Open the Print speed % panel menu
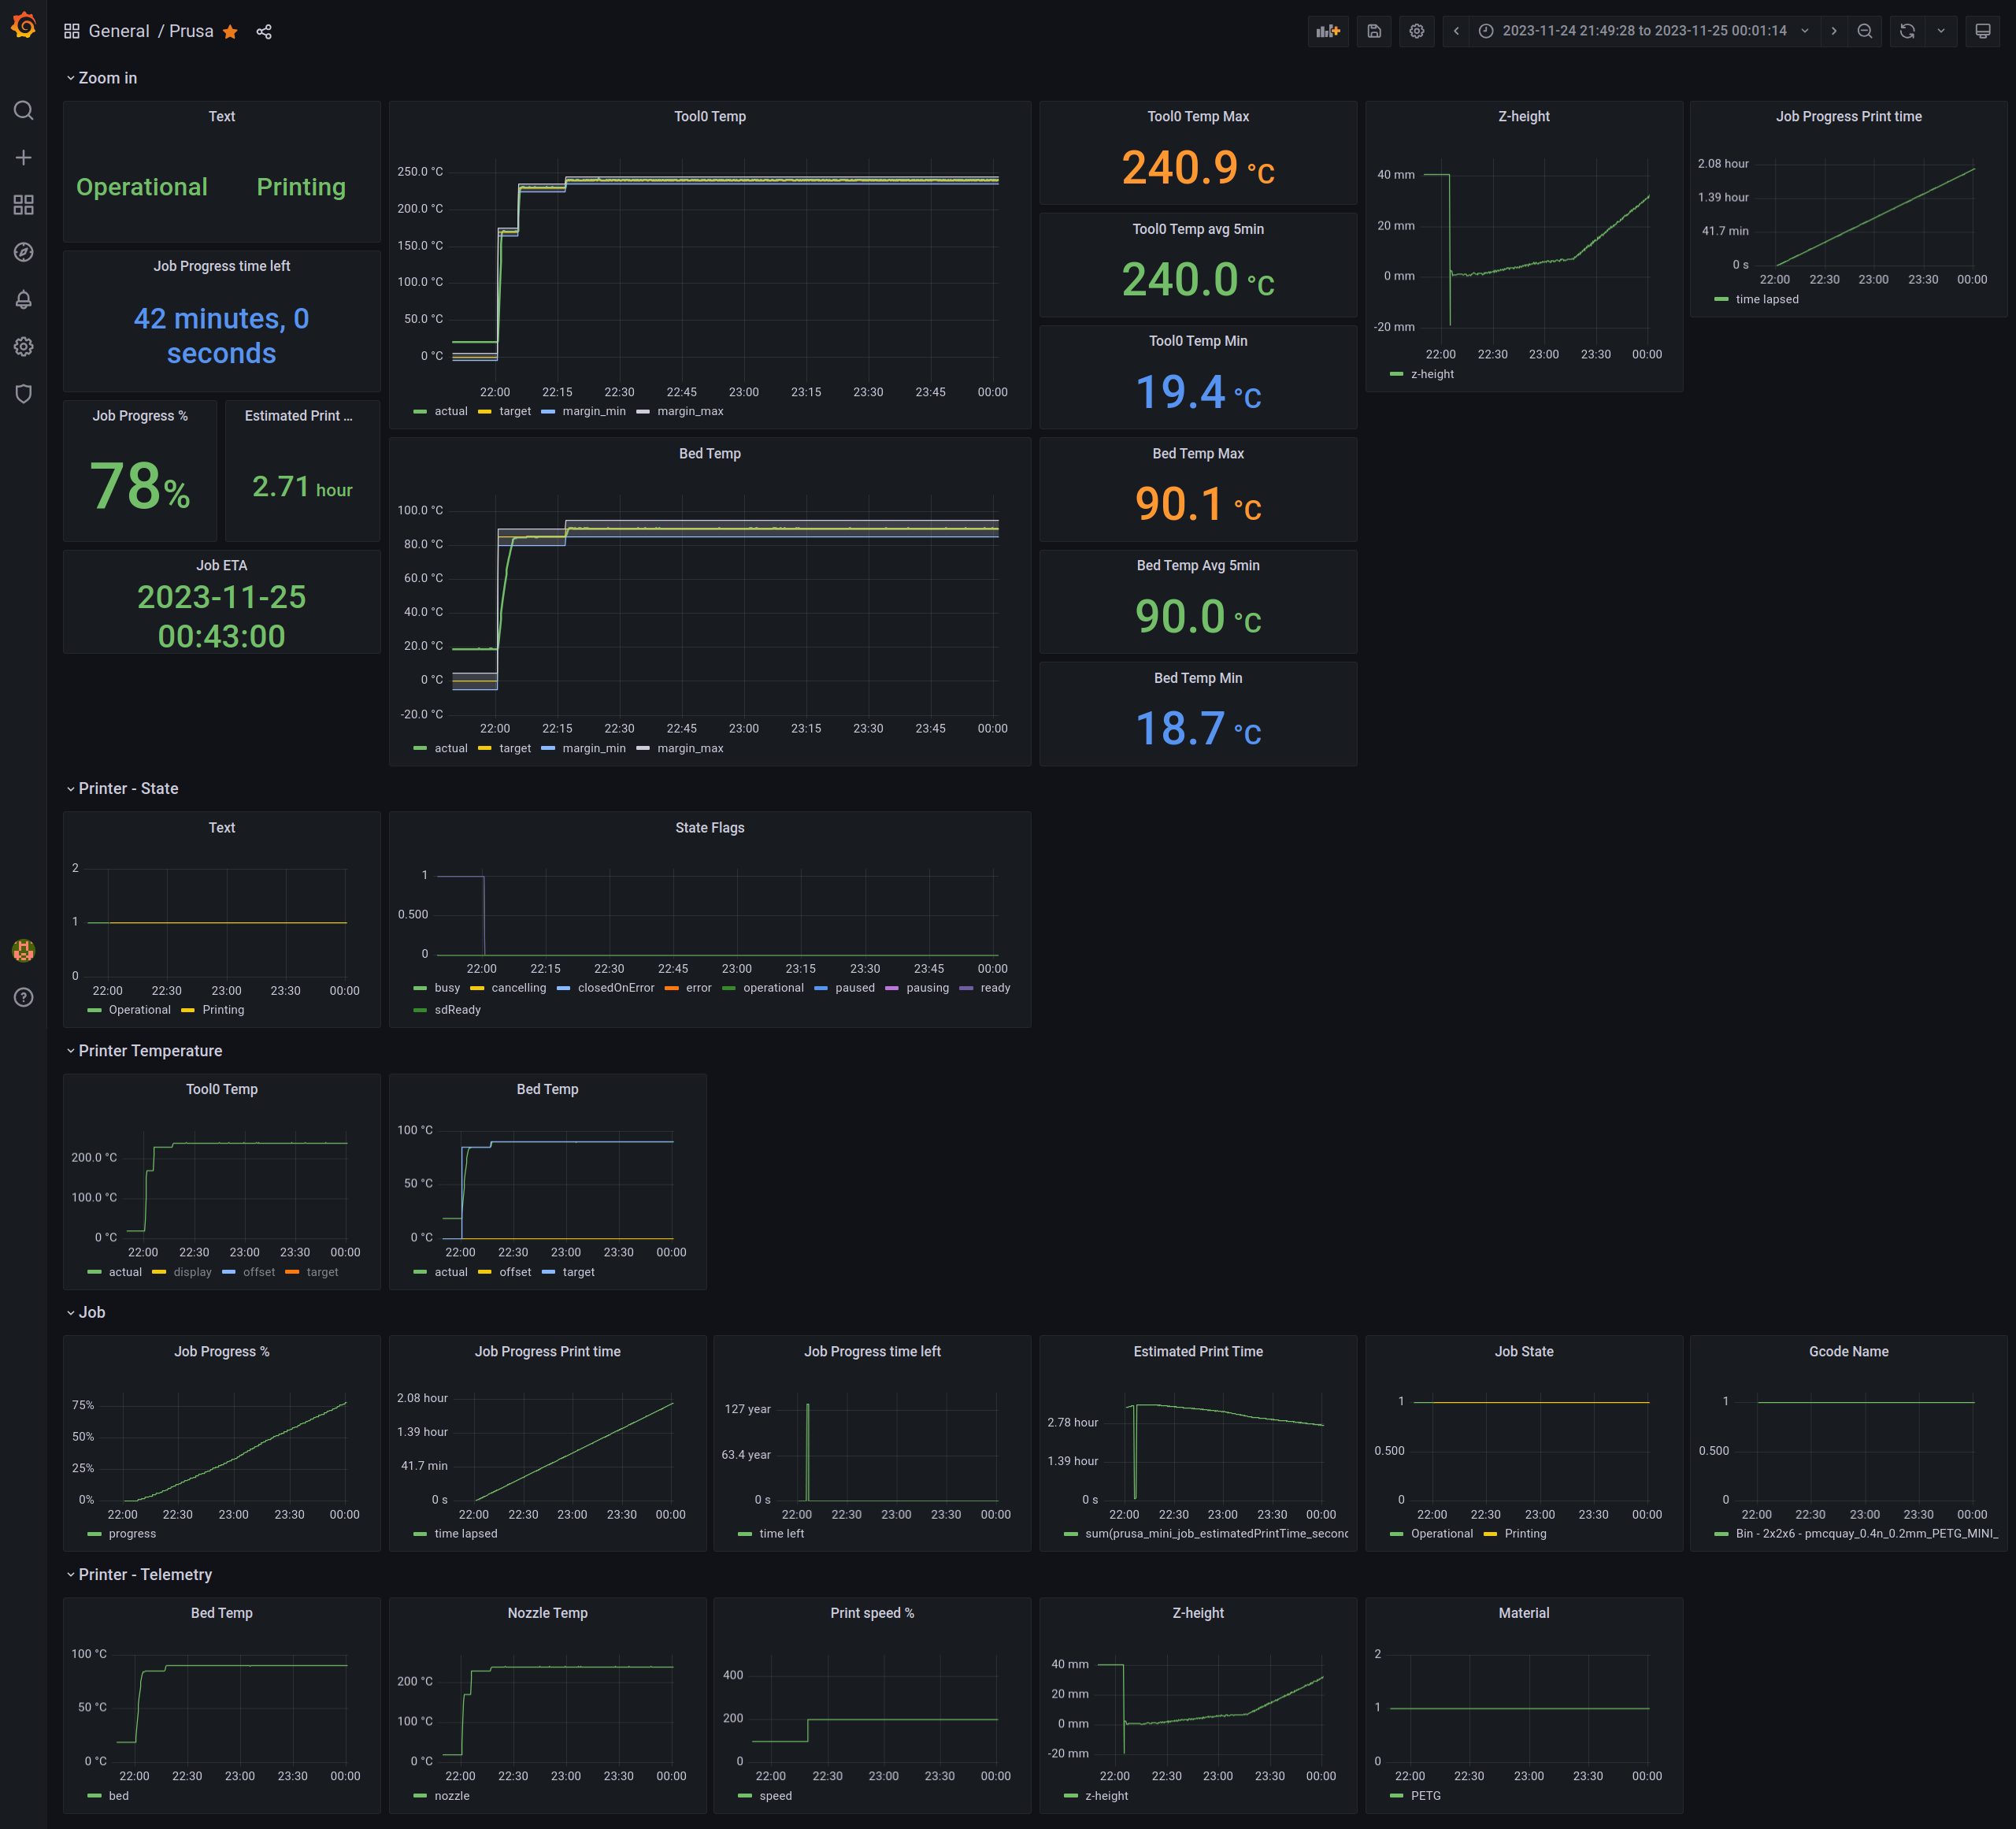The image size is (2016, 1829). pyautogui.click(x=872, y=1613)
